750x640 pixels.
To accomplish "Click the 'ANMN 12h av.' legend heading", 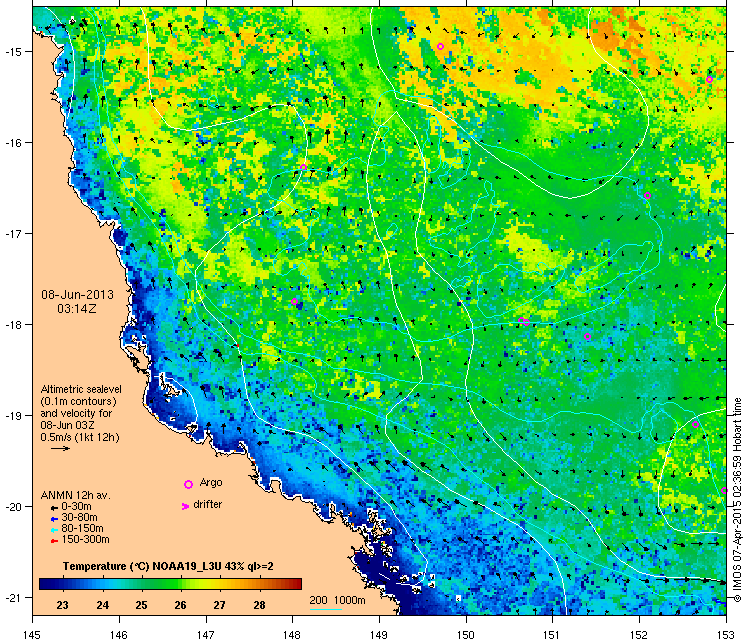I will tap(76, 496).
